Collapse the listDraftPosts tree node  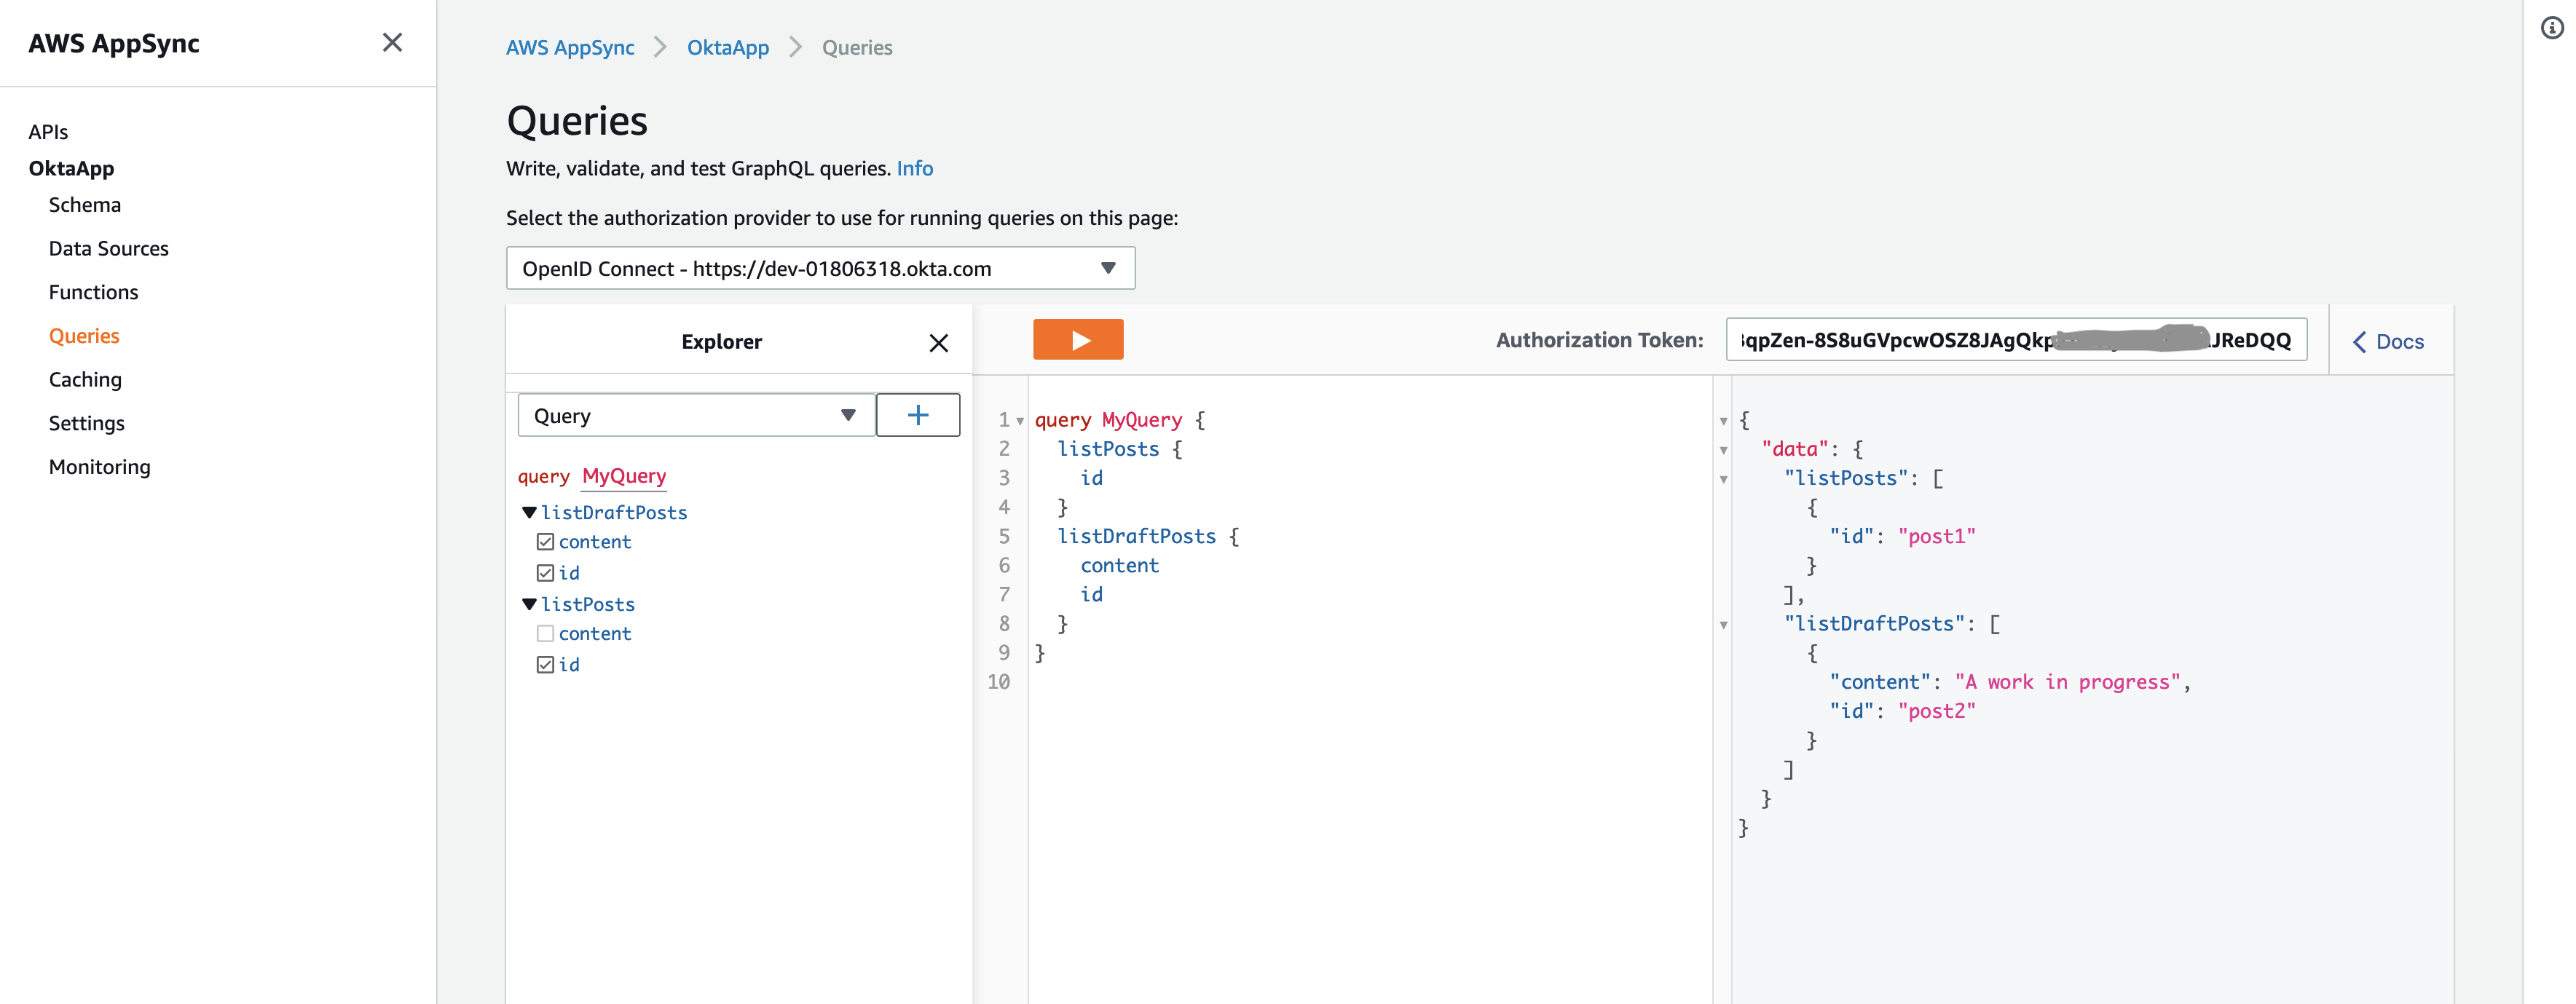529,513
